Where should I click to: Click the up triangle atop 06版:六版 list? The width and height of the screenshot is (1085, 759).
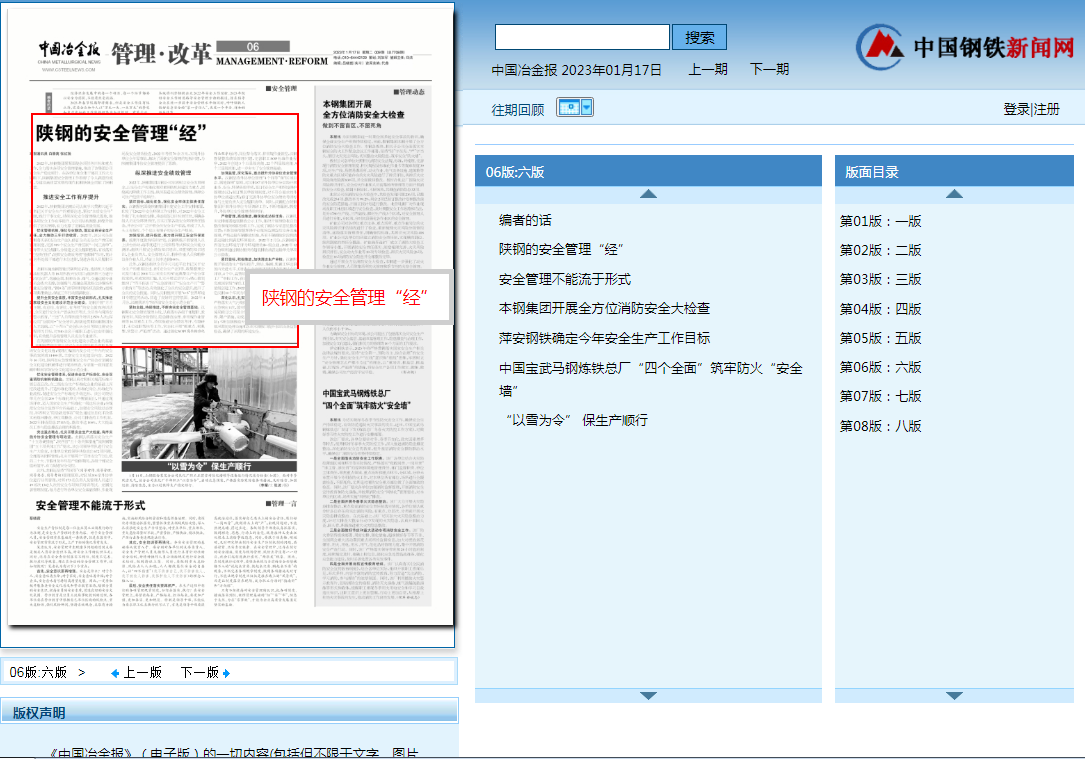[648, 192]
